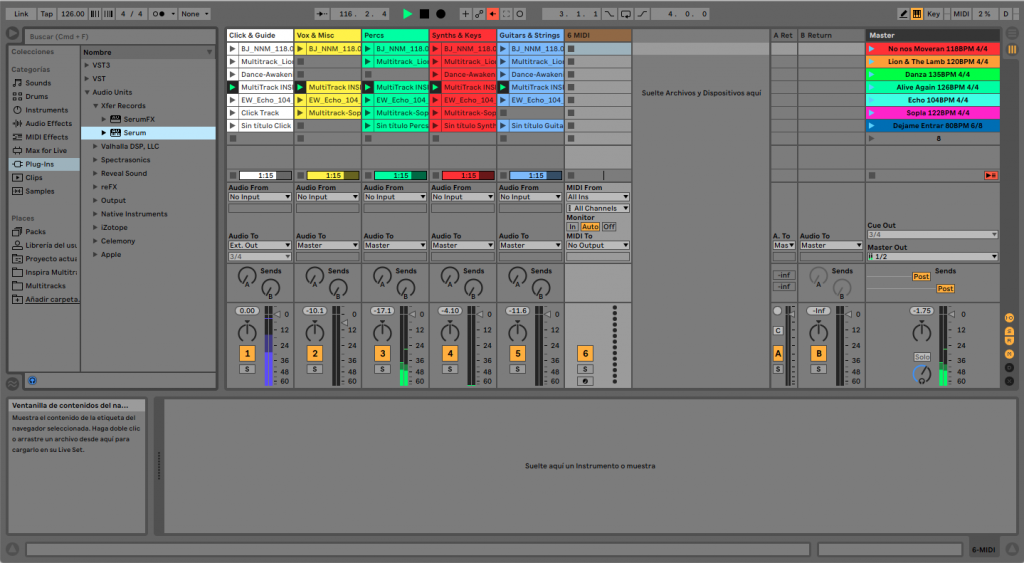Click the Key map mode button

(933, 14)
